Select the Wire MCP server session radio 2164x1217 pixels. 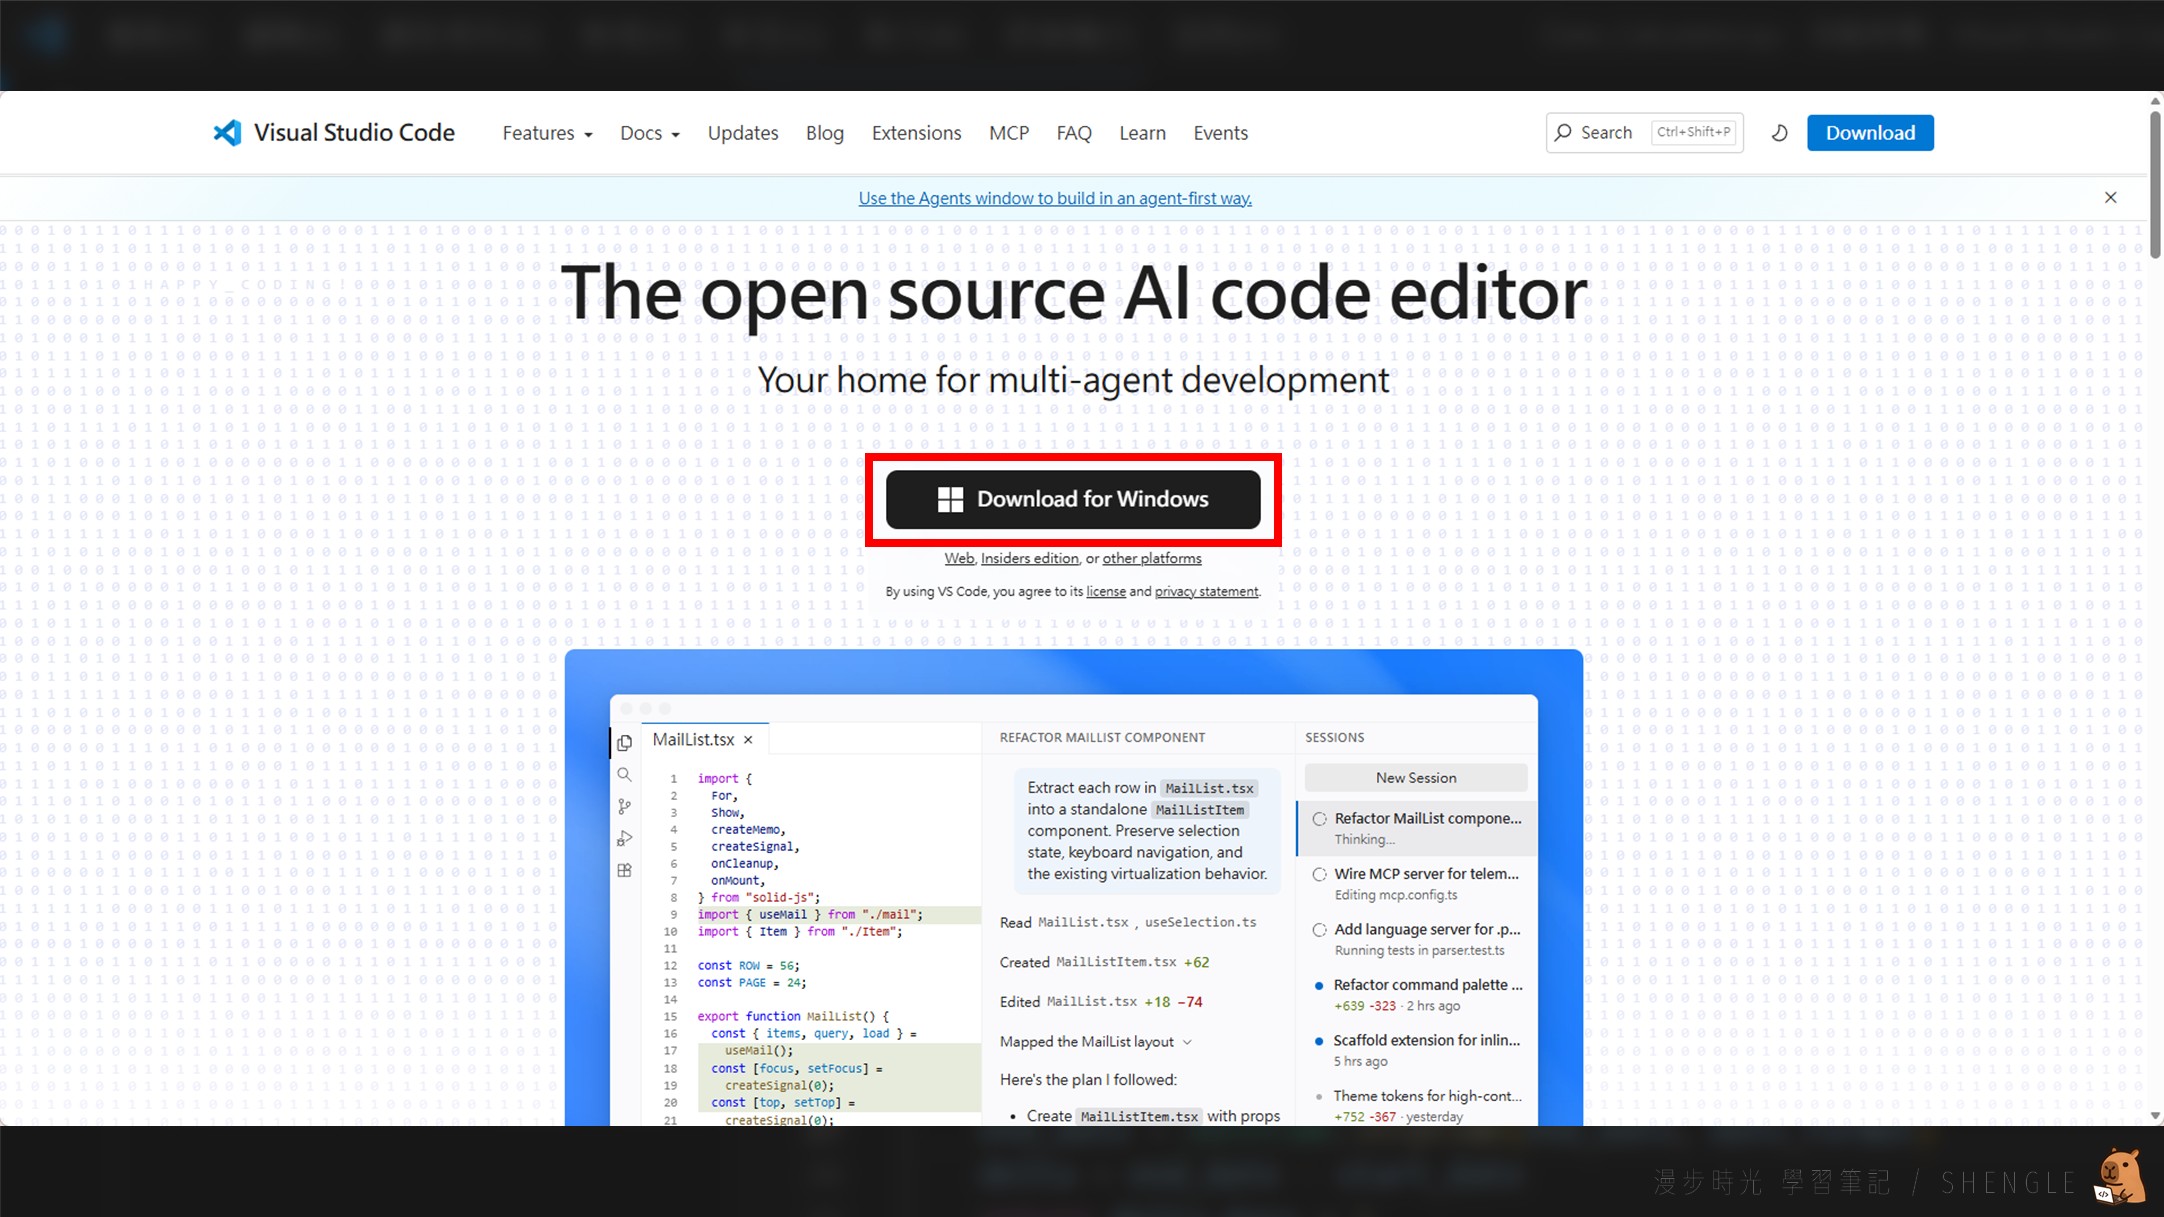[x=1320, y=874]
